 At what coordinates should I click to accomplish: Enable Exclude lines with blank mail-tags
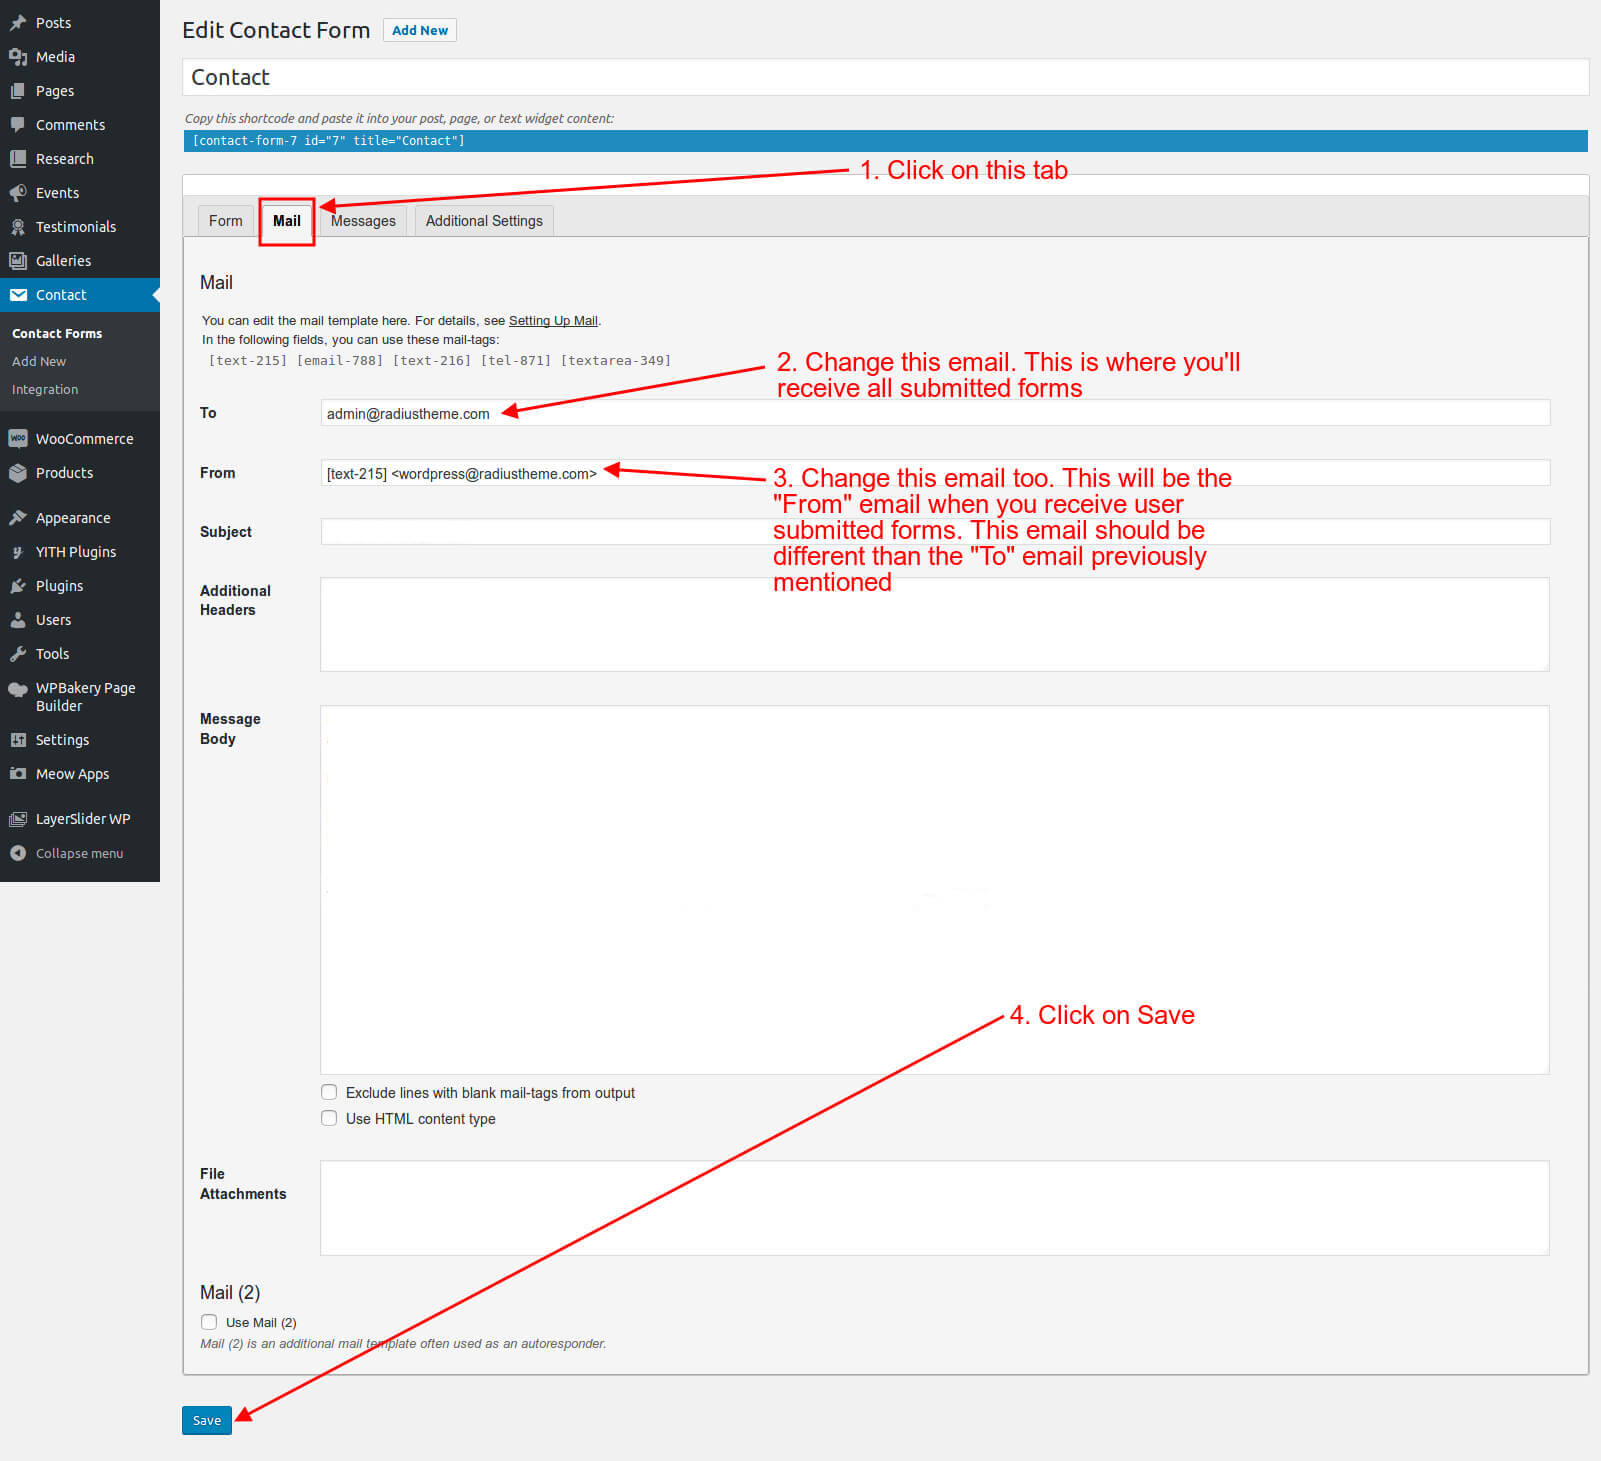[329, 1092]
